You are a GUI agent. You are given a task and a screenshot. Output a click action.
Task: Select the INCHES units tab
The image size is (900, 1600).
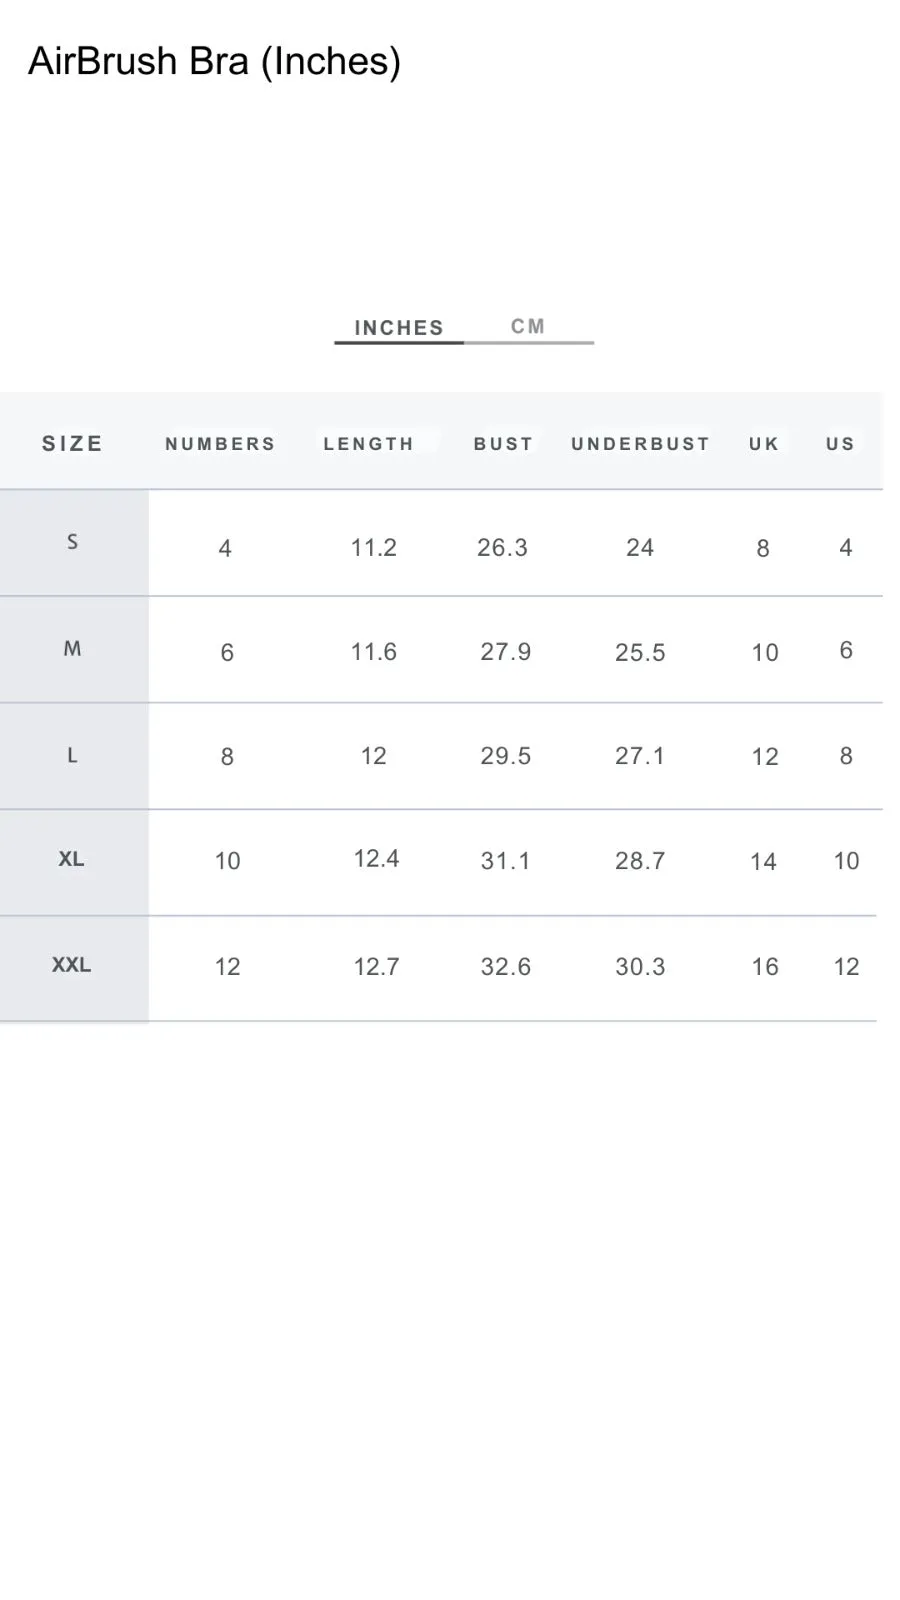click(x=399, y=328)
